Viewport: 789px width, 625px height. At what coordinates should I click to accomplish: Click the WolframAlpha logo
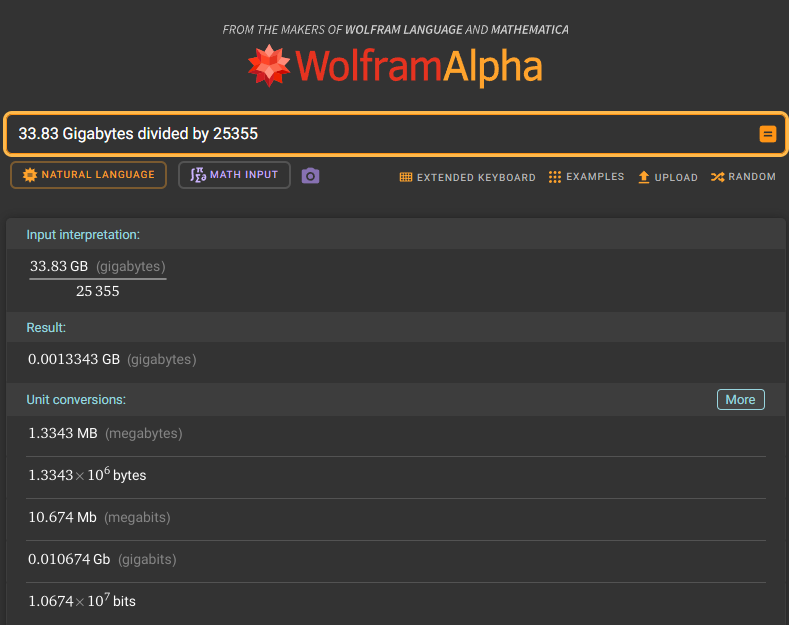coord(395,66)
